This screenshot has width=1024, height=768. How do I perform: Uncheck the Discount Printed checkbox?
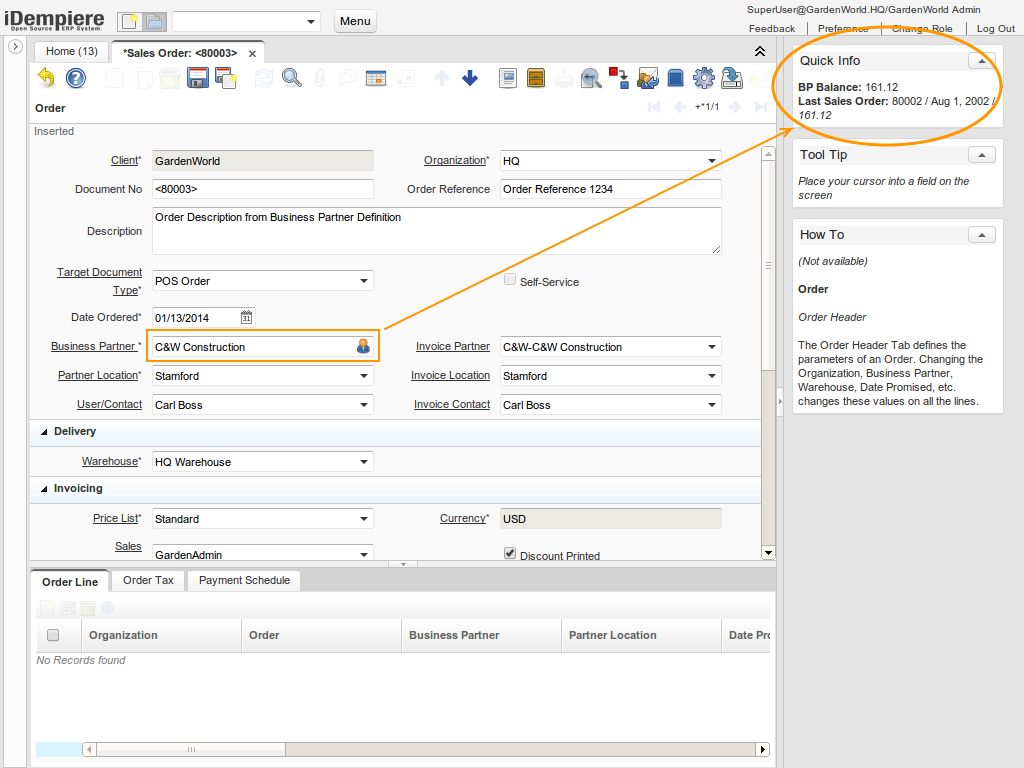point(510,553)
